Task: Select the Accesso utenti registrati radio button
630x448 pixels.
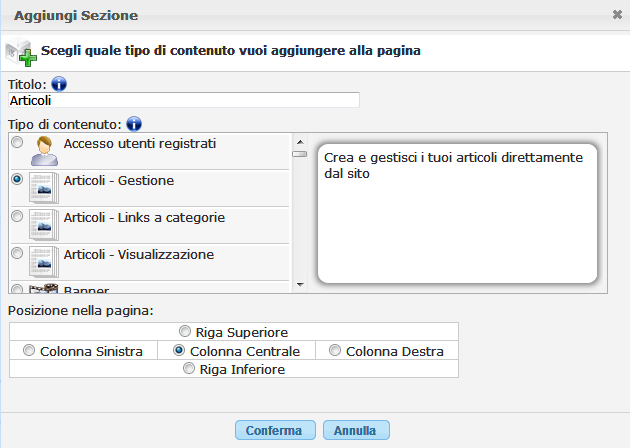Action: coord(16,143)
